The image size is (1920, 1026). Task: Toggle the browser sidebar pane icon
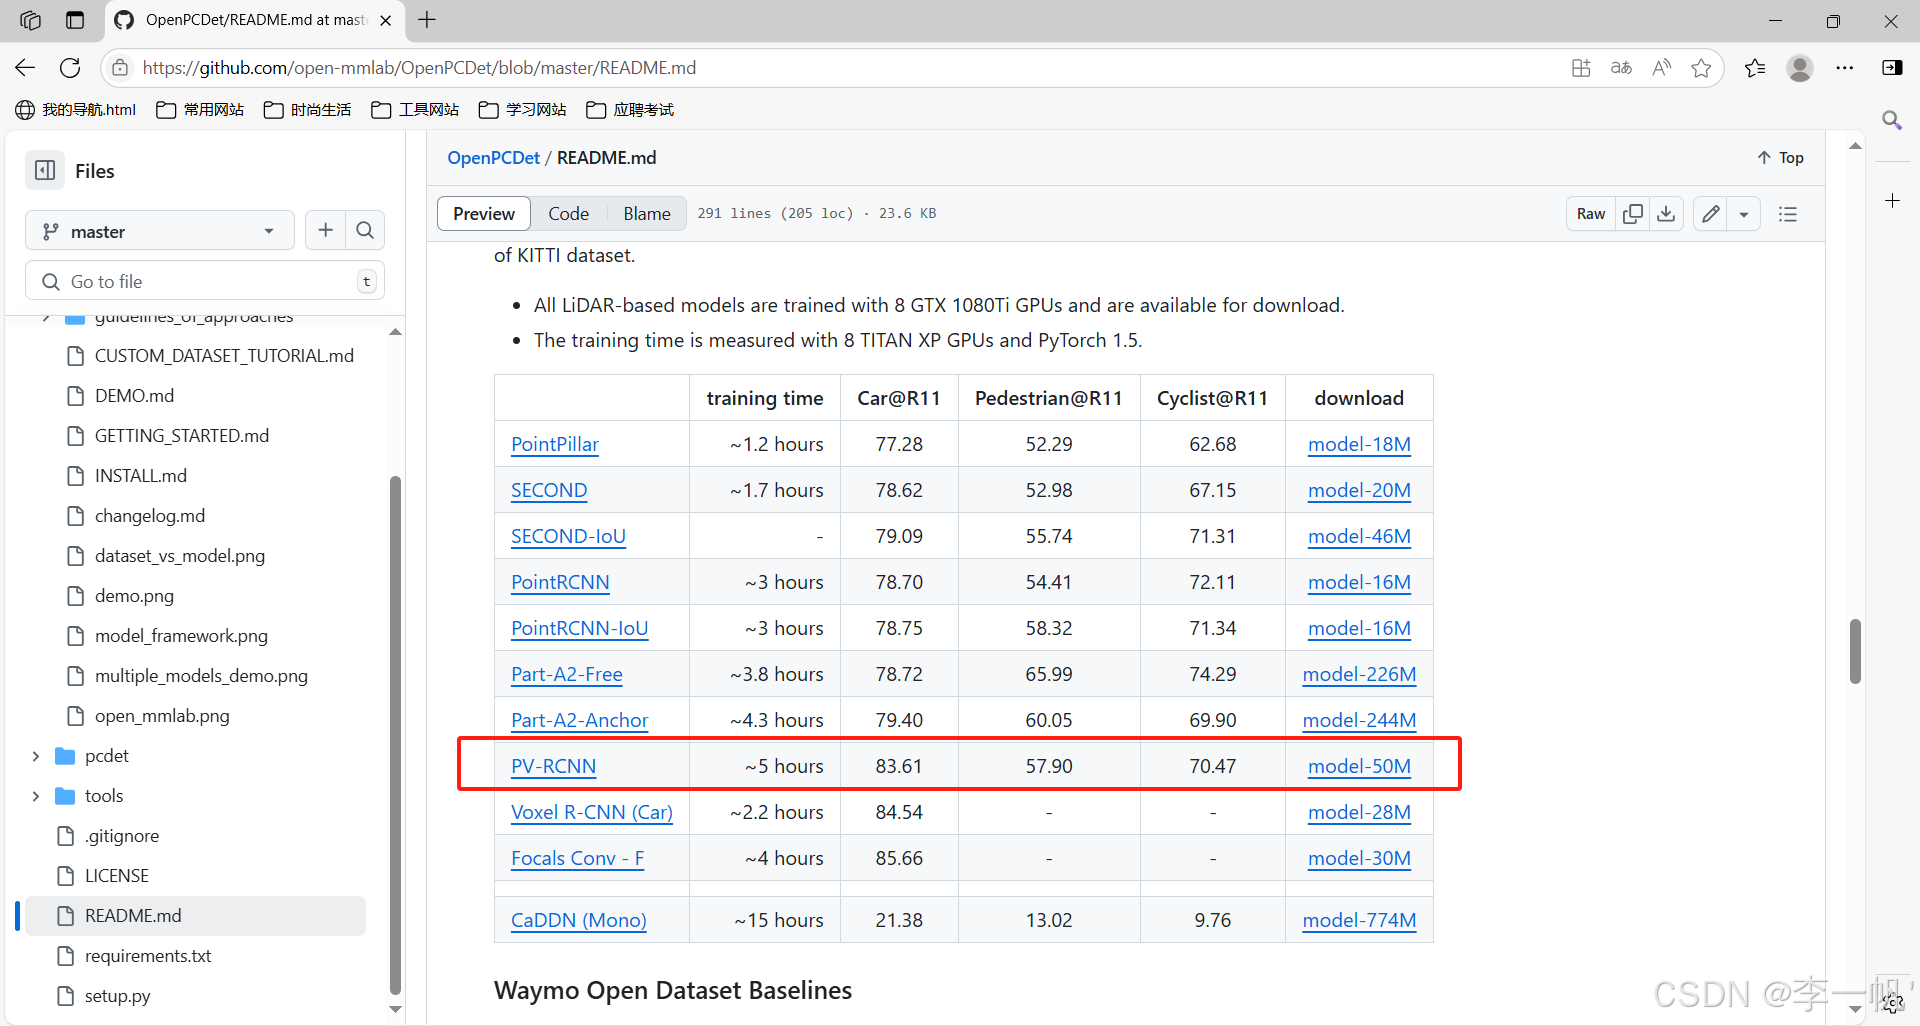point(1892,68)
